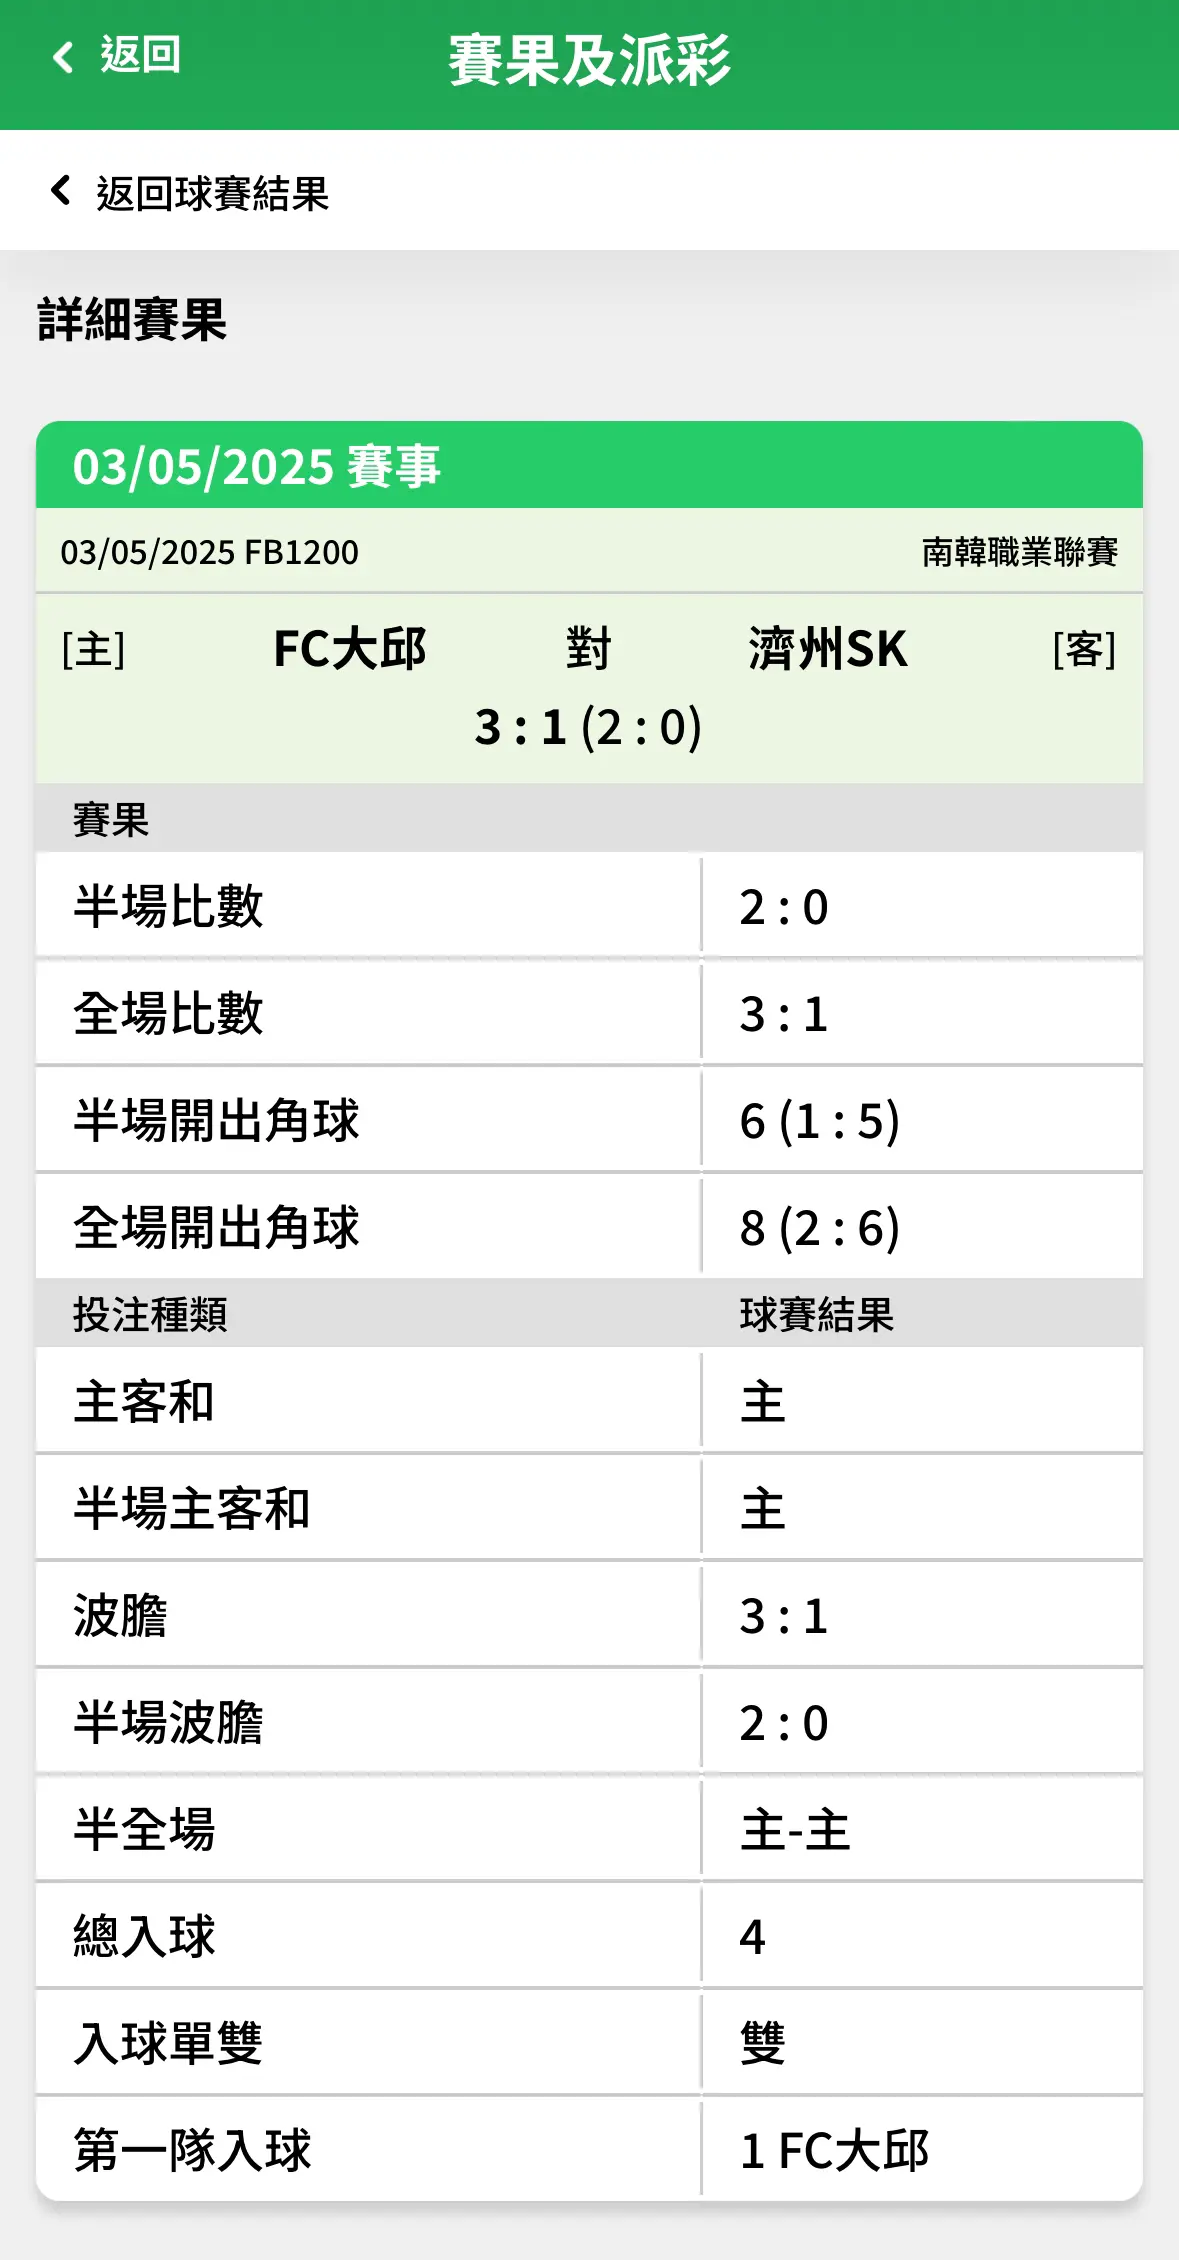Tap the back chevron in green header
1179x2260 pixels.
click(x=63, y=57)
